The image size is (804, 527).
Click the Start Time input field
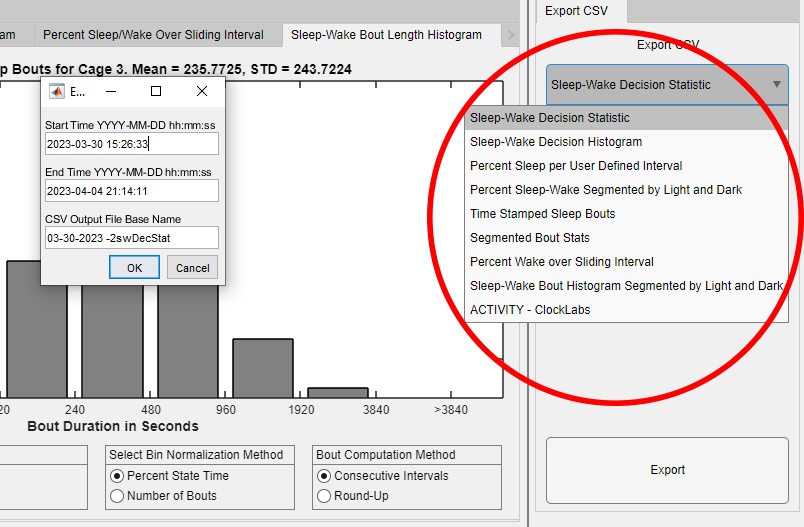coord(131,144)
